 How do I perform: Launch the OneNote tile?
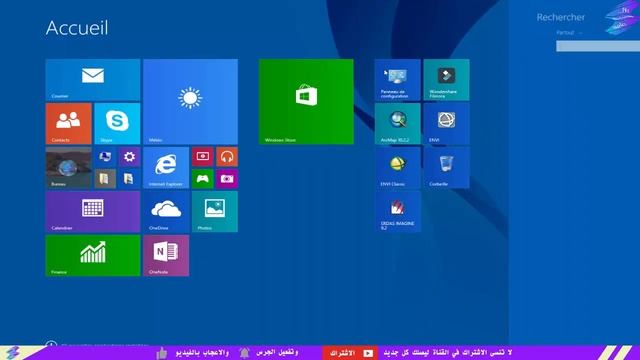tap(166, 256)
